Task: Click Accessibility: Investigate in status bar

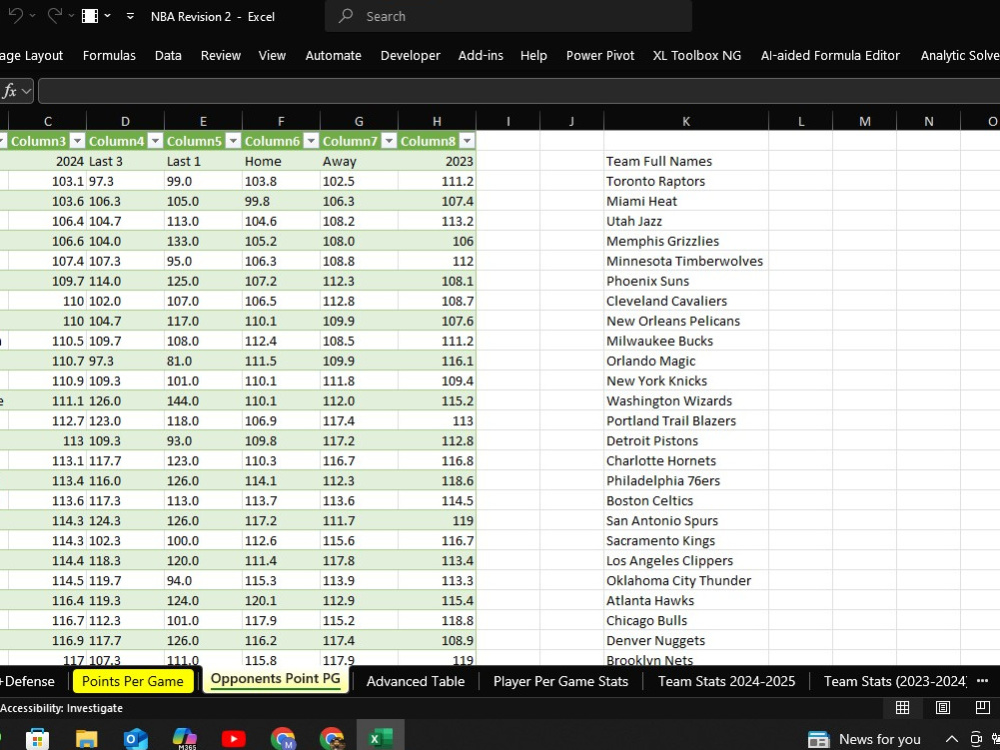Action: tap(61, 708)
